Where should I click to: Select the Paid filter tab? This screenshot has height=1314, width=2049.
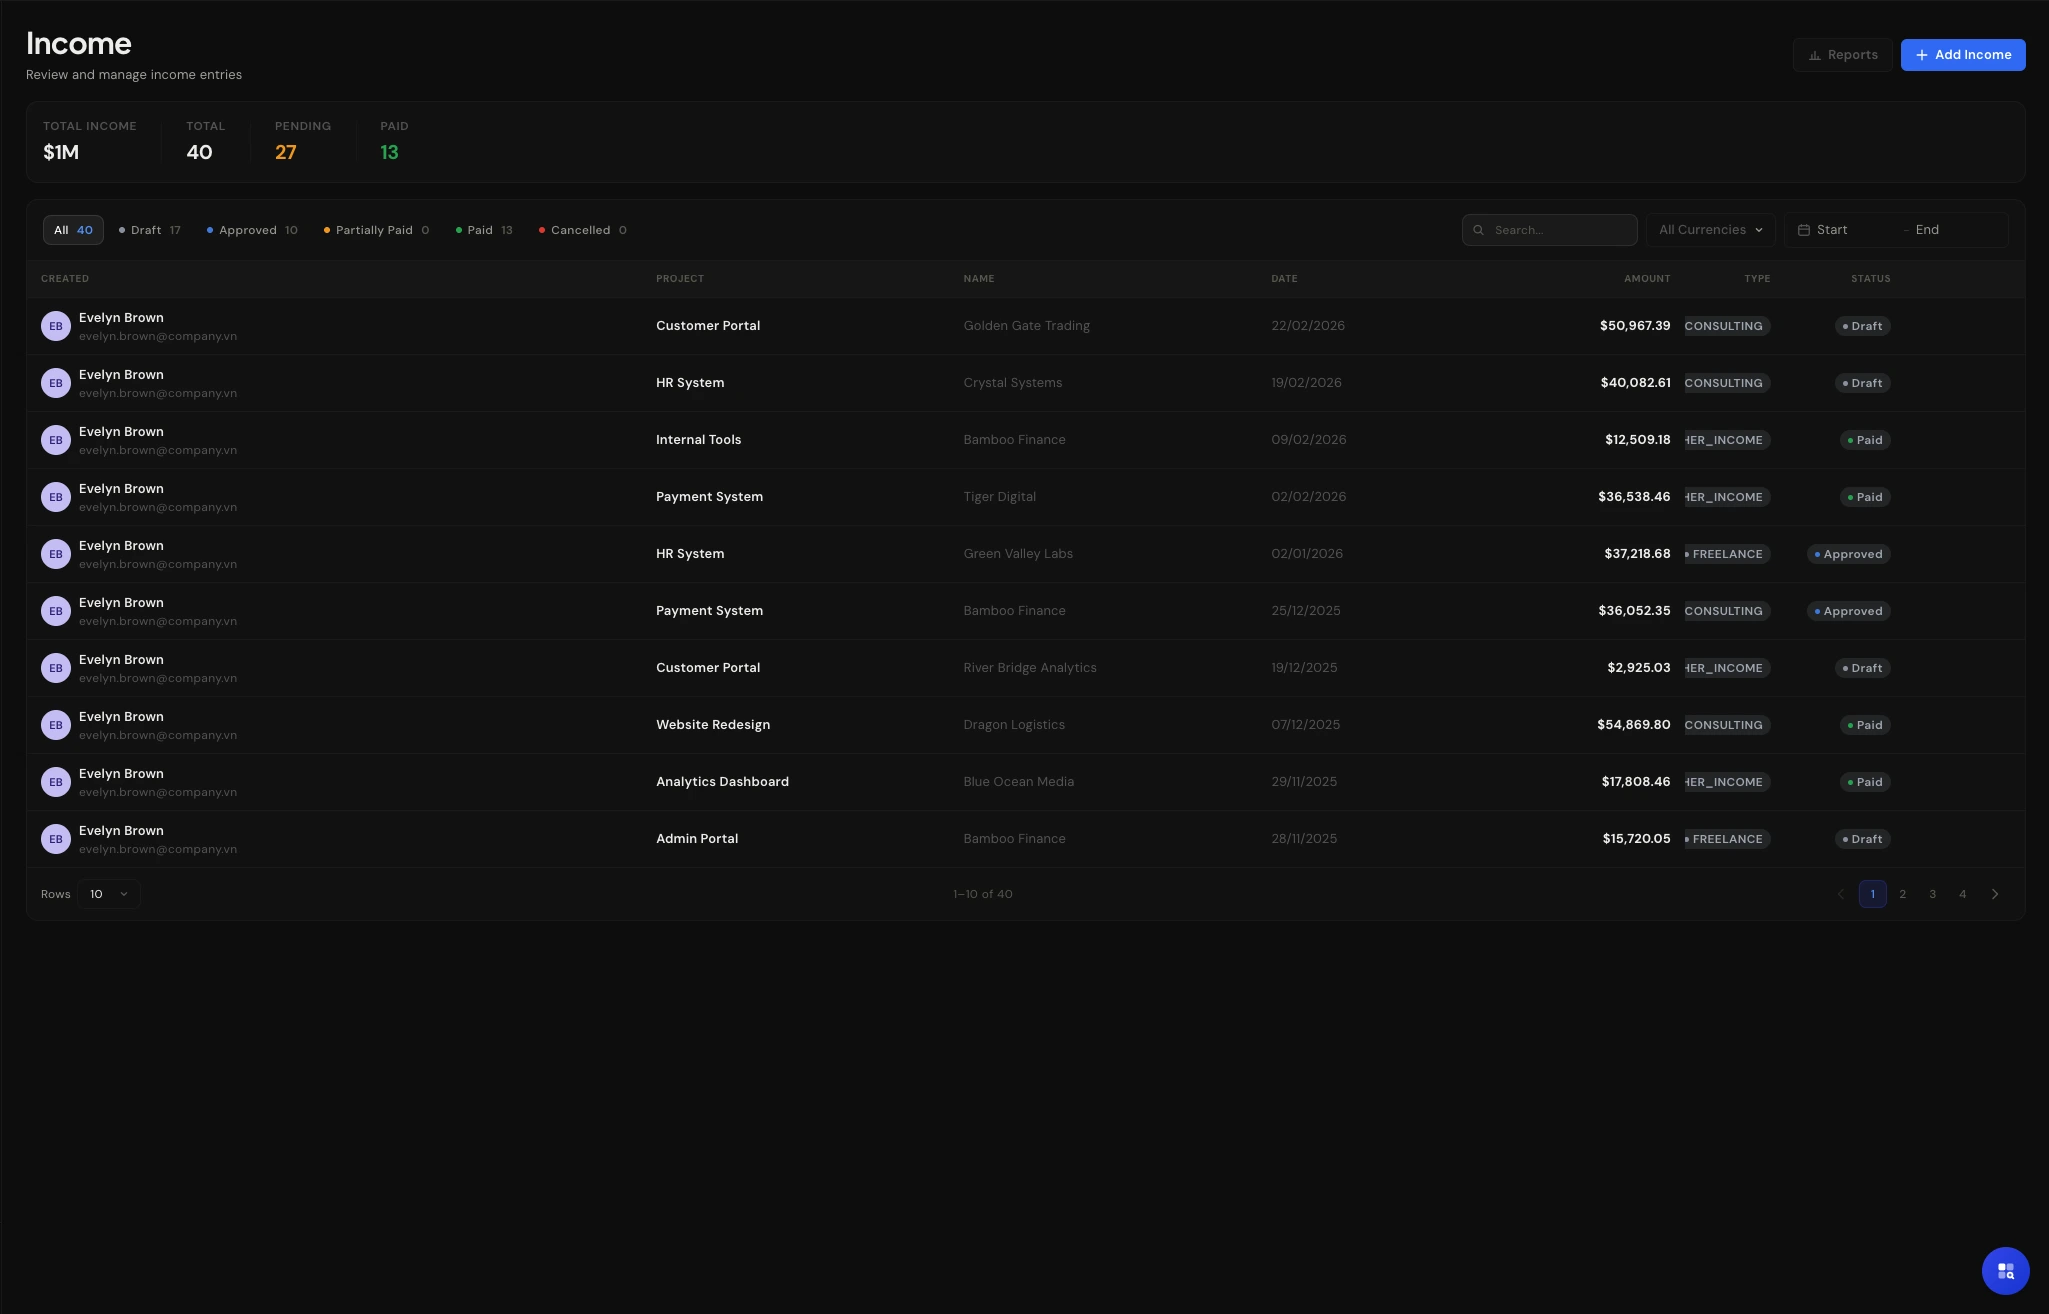484,230
